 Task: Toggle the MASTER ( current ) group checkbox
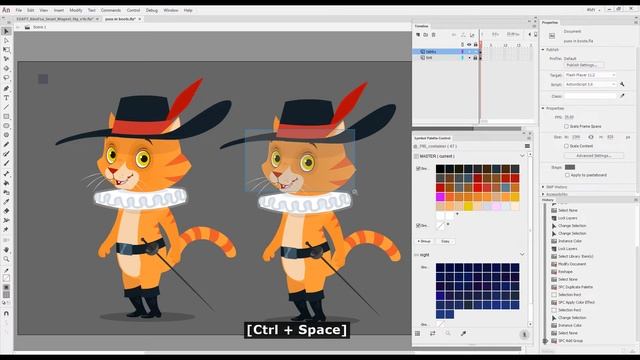coord(416,156)
